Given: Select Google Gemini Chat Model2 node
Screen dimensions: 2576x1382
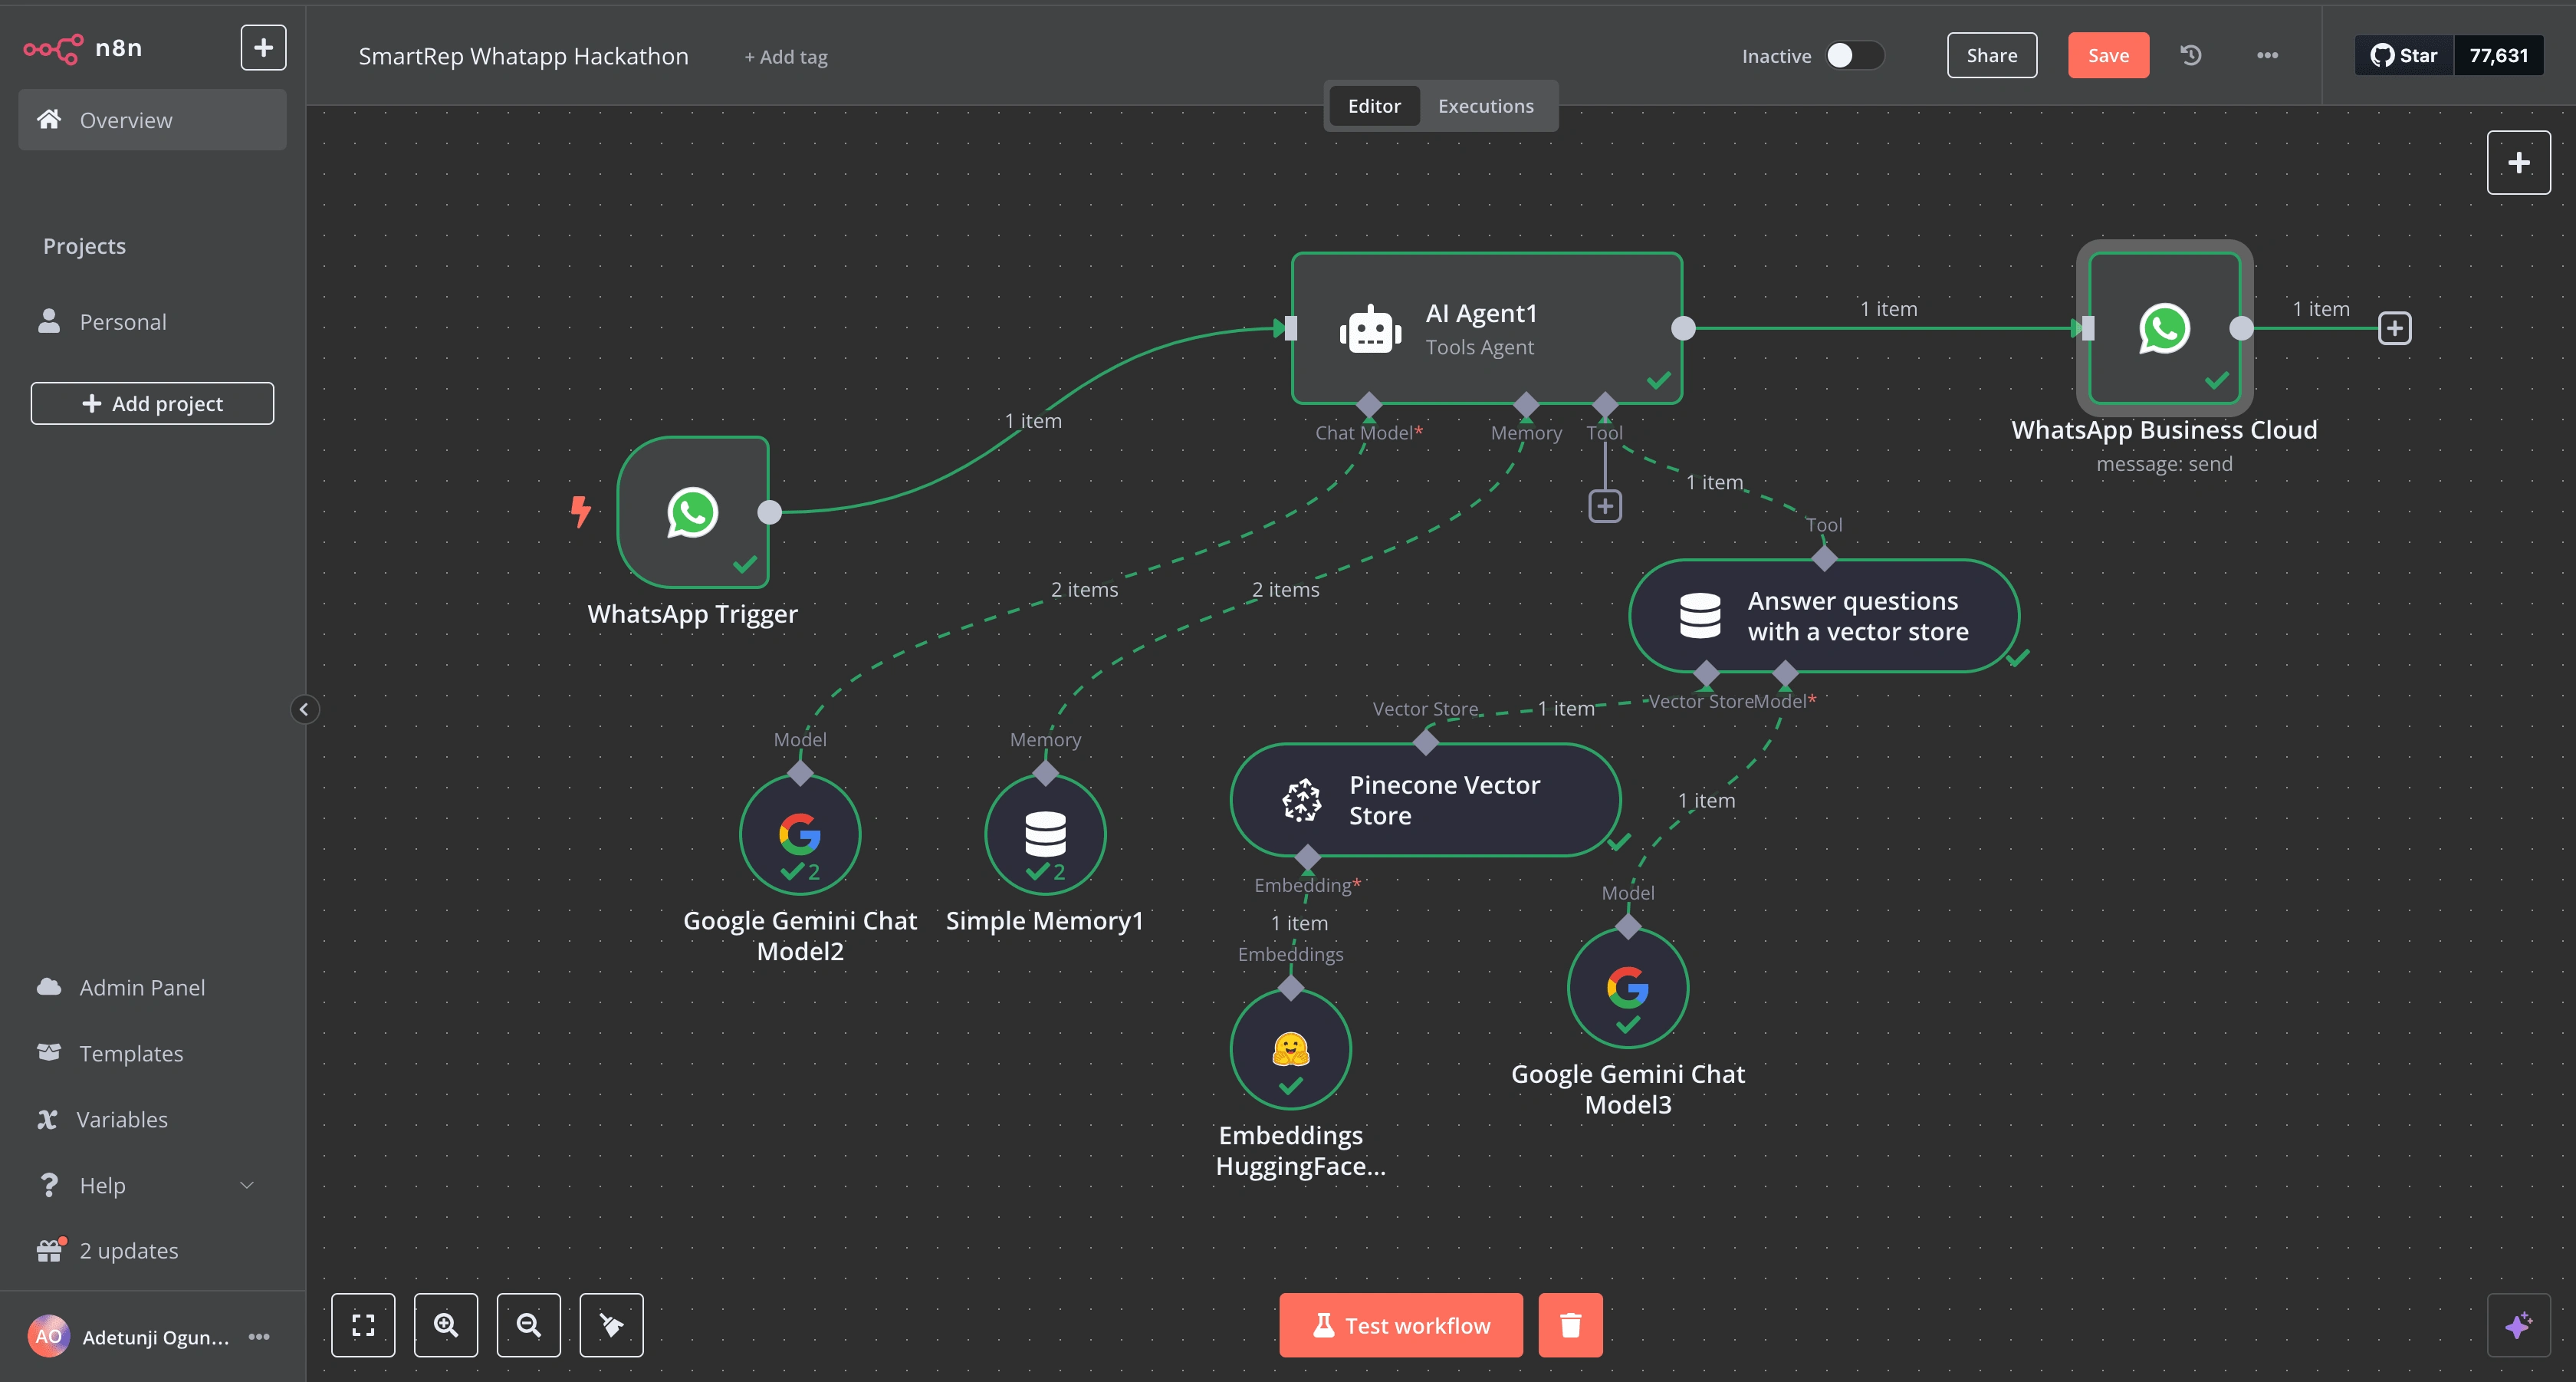Looking at the screenshot, I should [800, 833].
